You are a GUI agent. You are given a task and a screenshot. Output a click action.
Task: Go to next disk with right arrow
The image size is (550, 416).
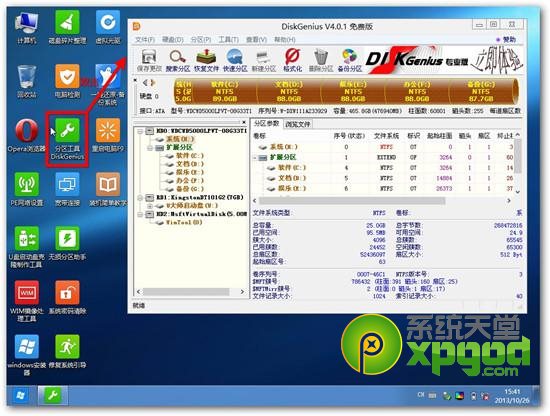click(152, 83)
